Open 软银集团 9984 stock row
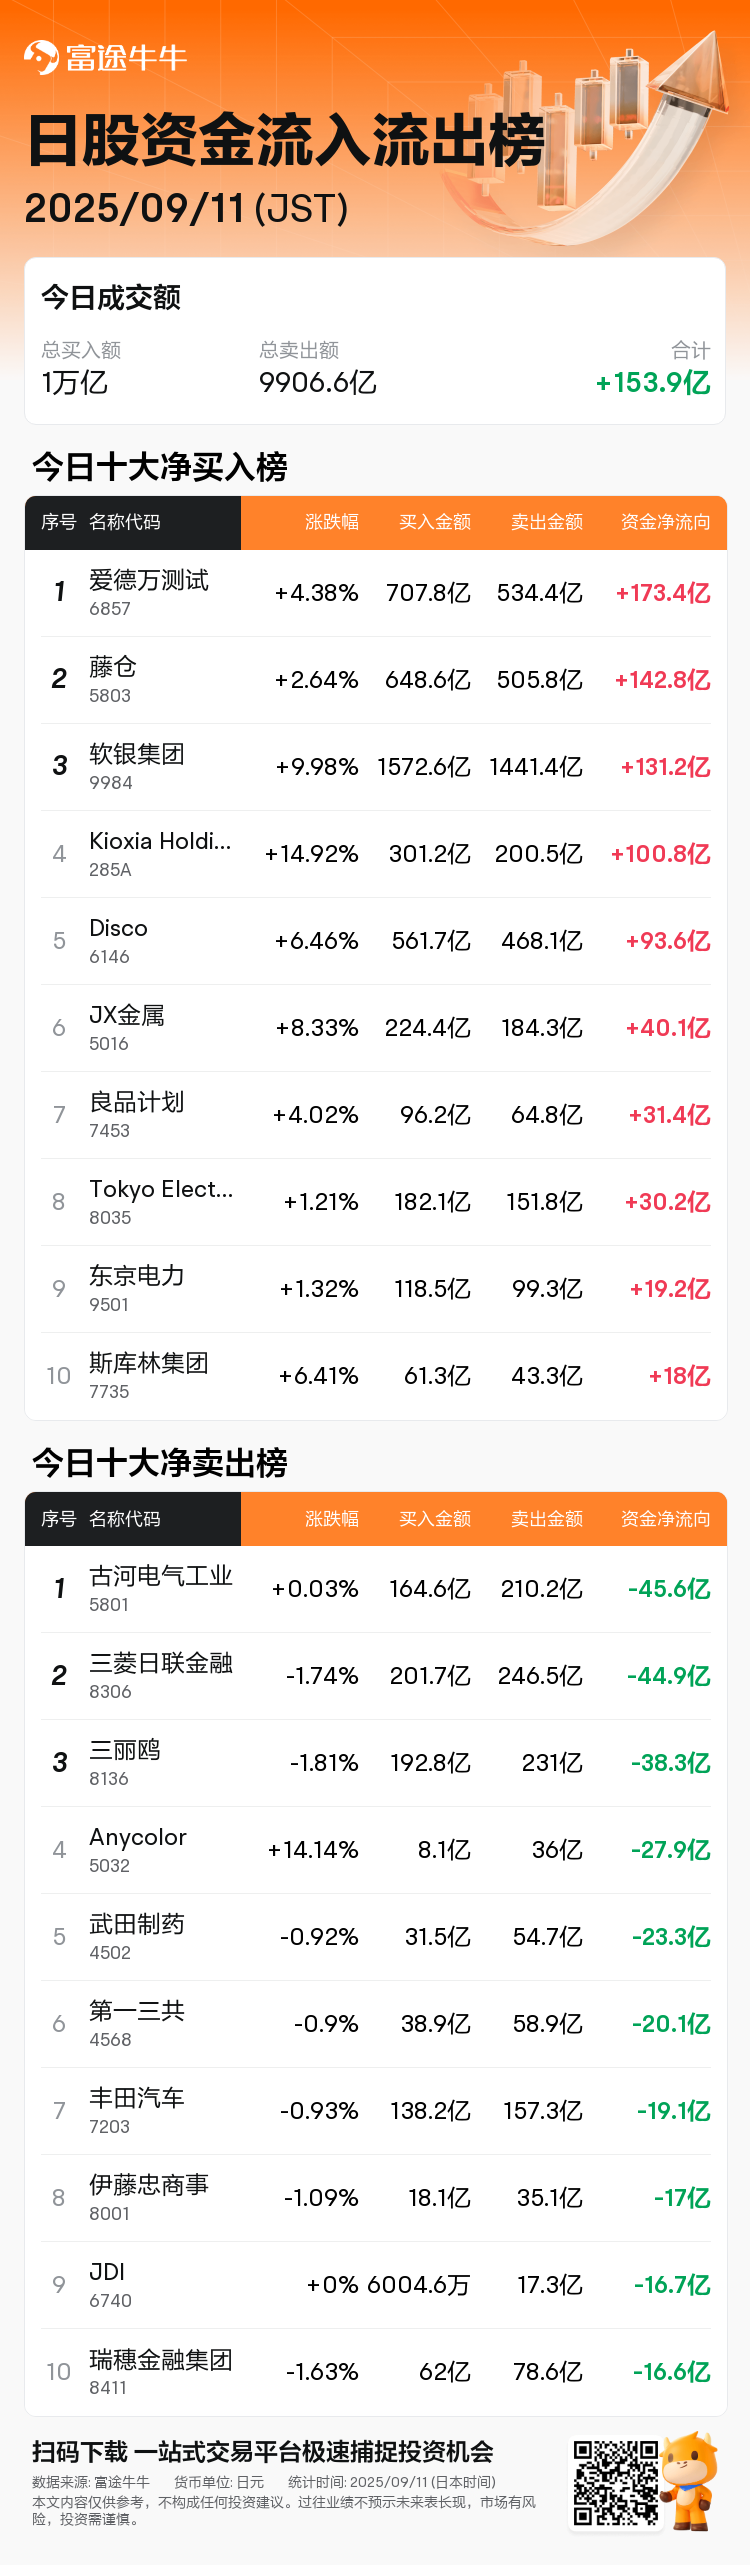The height and width of the screenshot is (2565, 750). click(x=375, y=767)
